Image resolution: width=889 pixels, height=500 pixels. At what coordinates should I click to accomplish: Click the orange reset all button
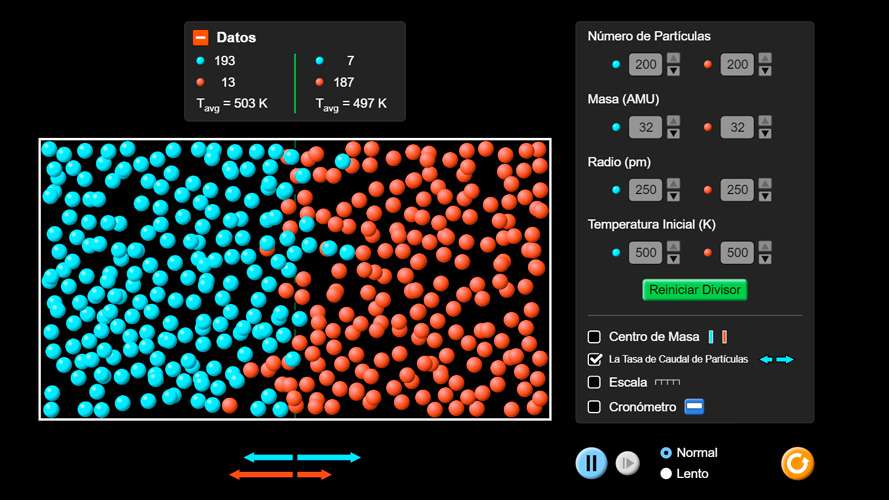(797, 463)
